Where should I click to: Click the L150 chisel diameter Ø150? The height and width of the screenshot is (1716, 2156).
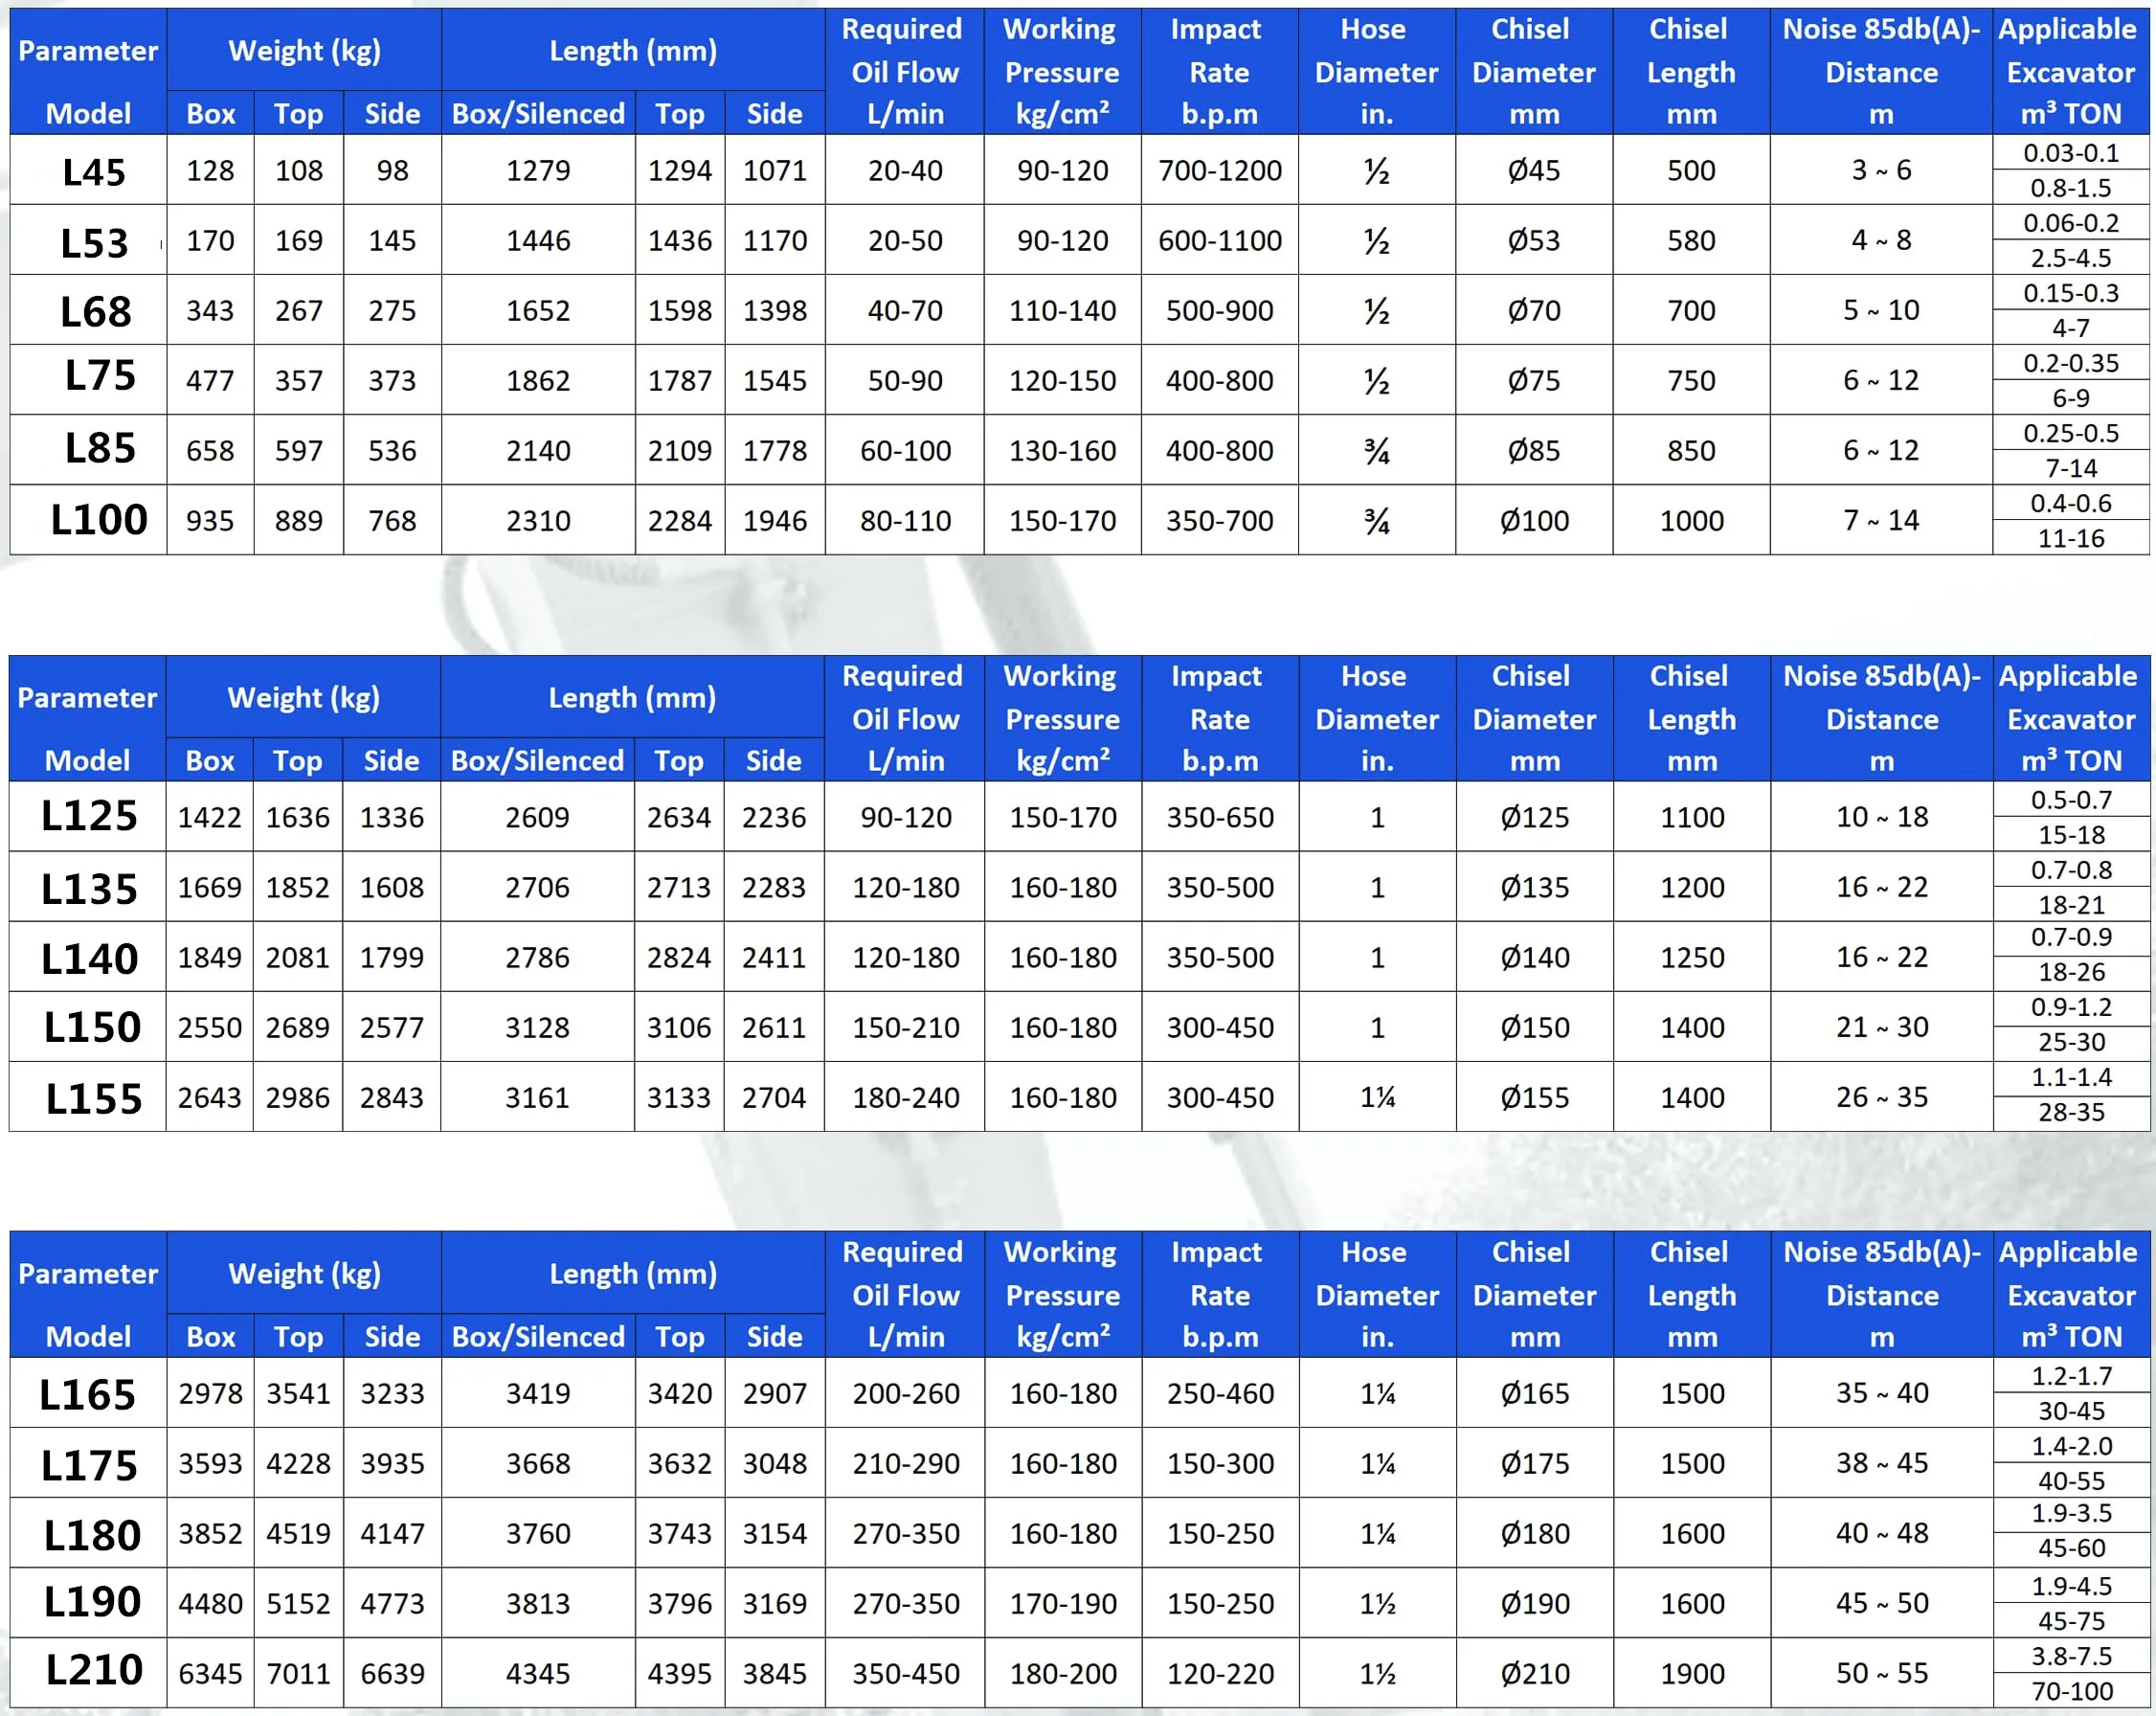coord(1534,1027)
